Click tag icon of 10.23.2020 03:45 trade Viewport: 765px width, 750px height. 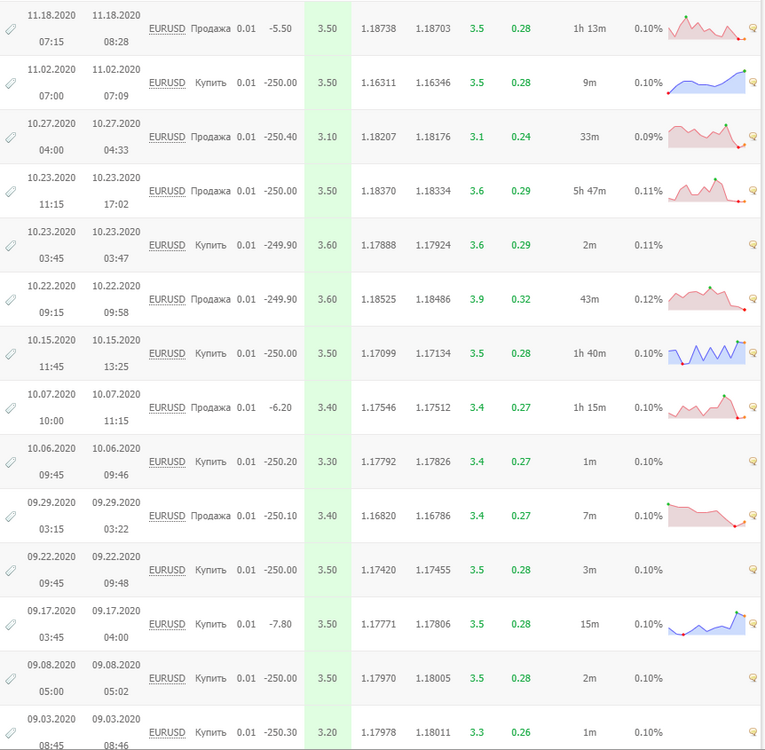11,246
